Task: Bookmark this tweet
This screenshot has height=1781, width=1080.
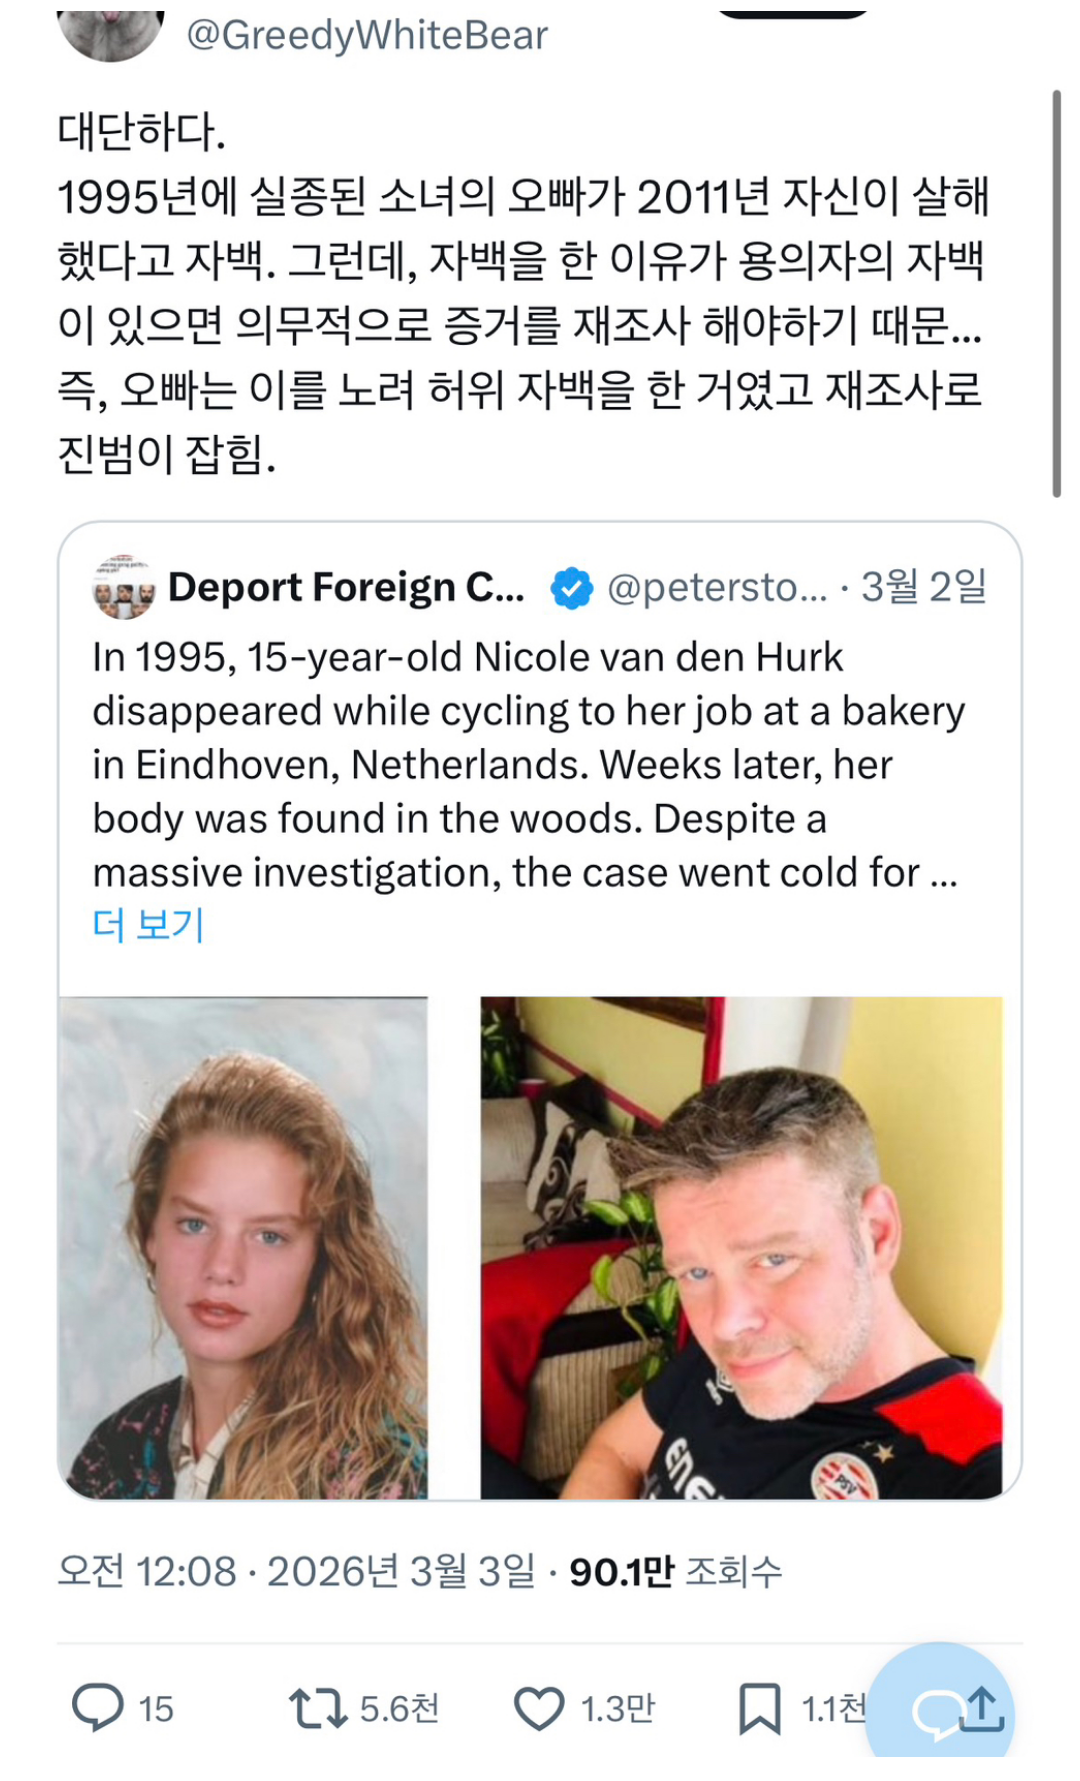Action: click(760, 1708)
